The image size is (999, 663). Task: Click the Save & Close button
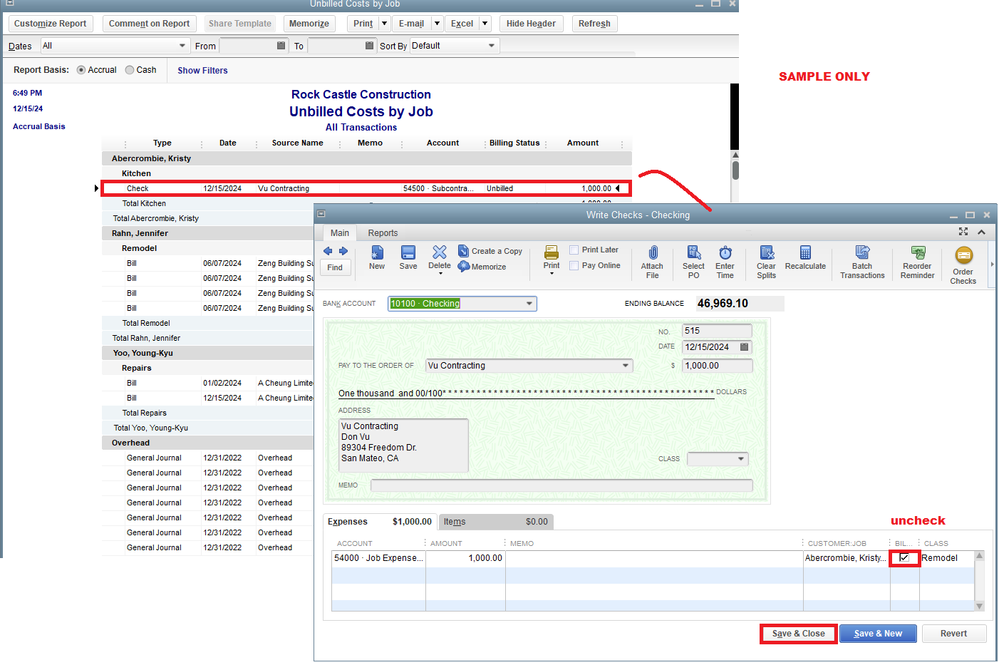pos(797,633)
